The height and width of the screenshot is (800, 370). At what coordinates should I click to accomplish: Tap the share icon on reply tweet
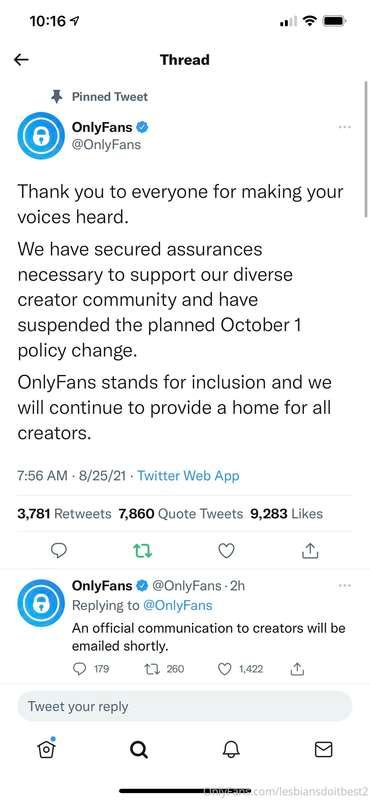click(298, 668)
